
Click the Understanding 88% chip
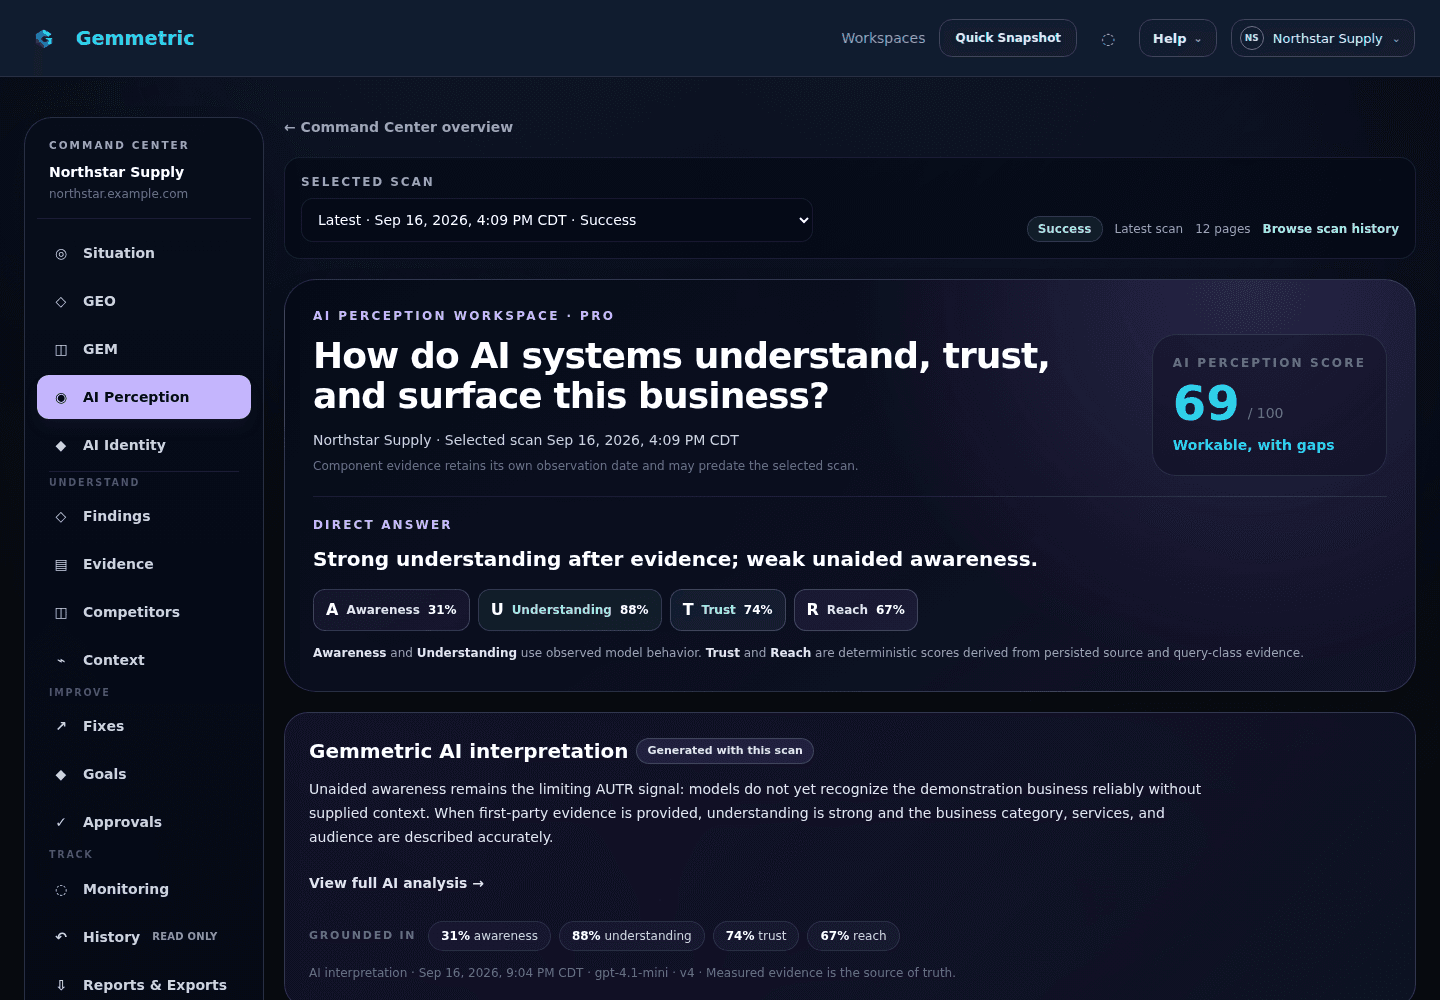(570, 610)
